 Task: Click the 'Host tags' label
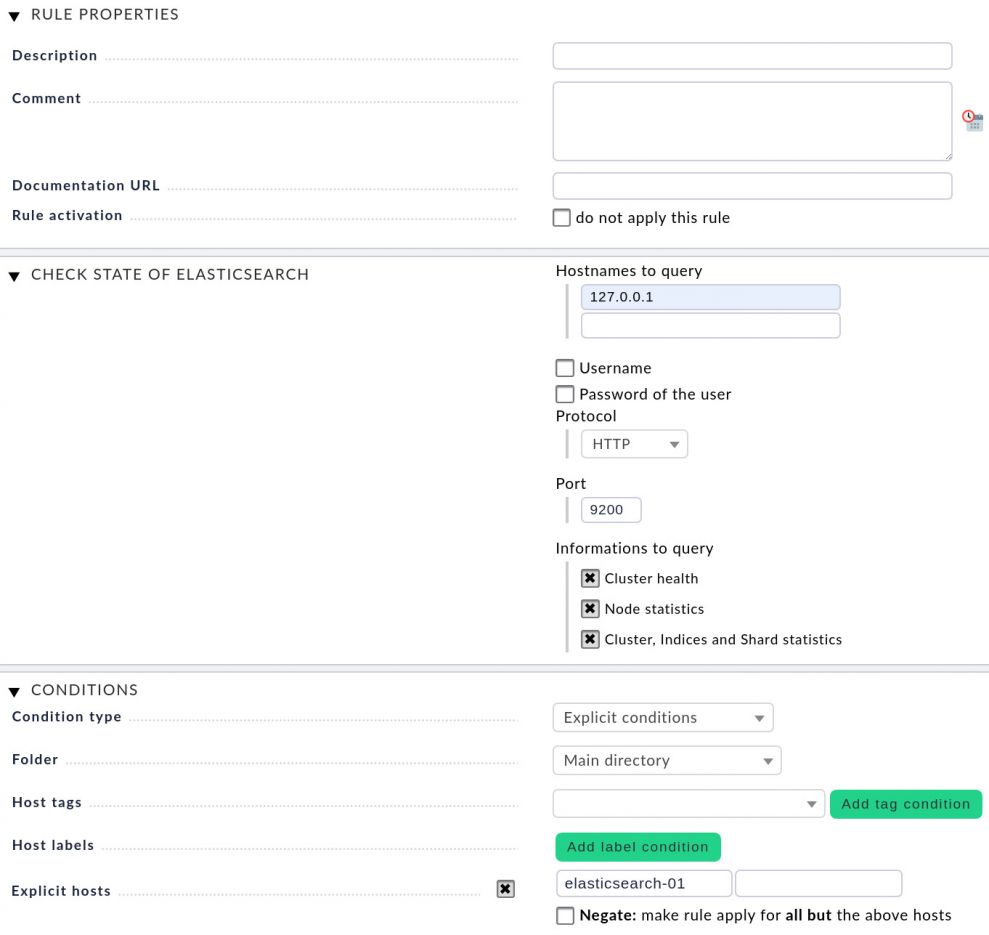point(47,803)
